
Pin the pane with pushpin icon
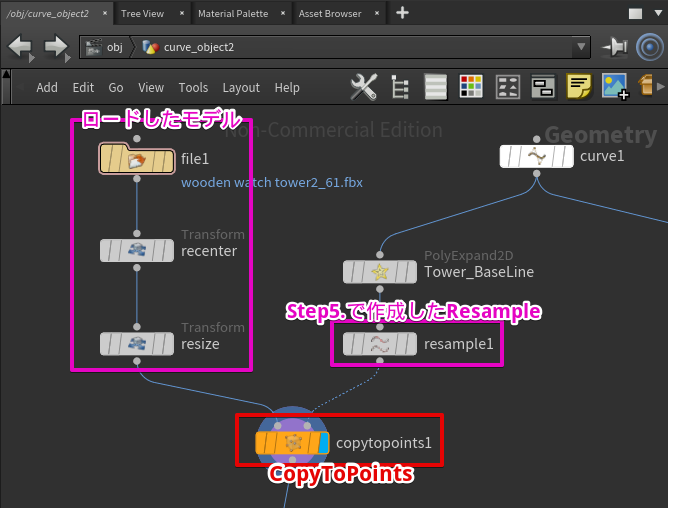click(x=614, y=47)
